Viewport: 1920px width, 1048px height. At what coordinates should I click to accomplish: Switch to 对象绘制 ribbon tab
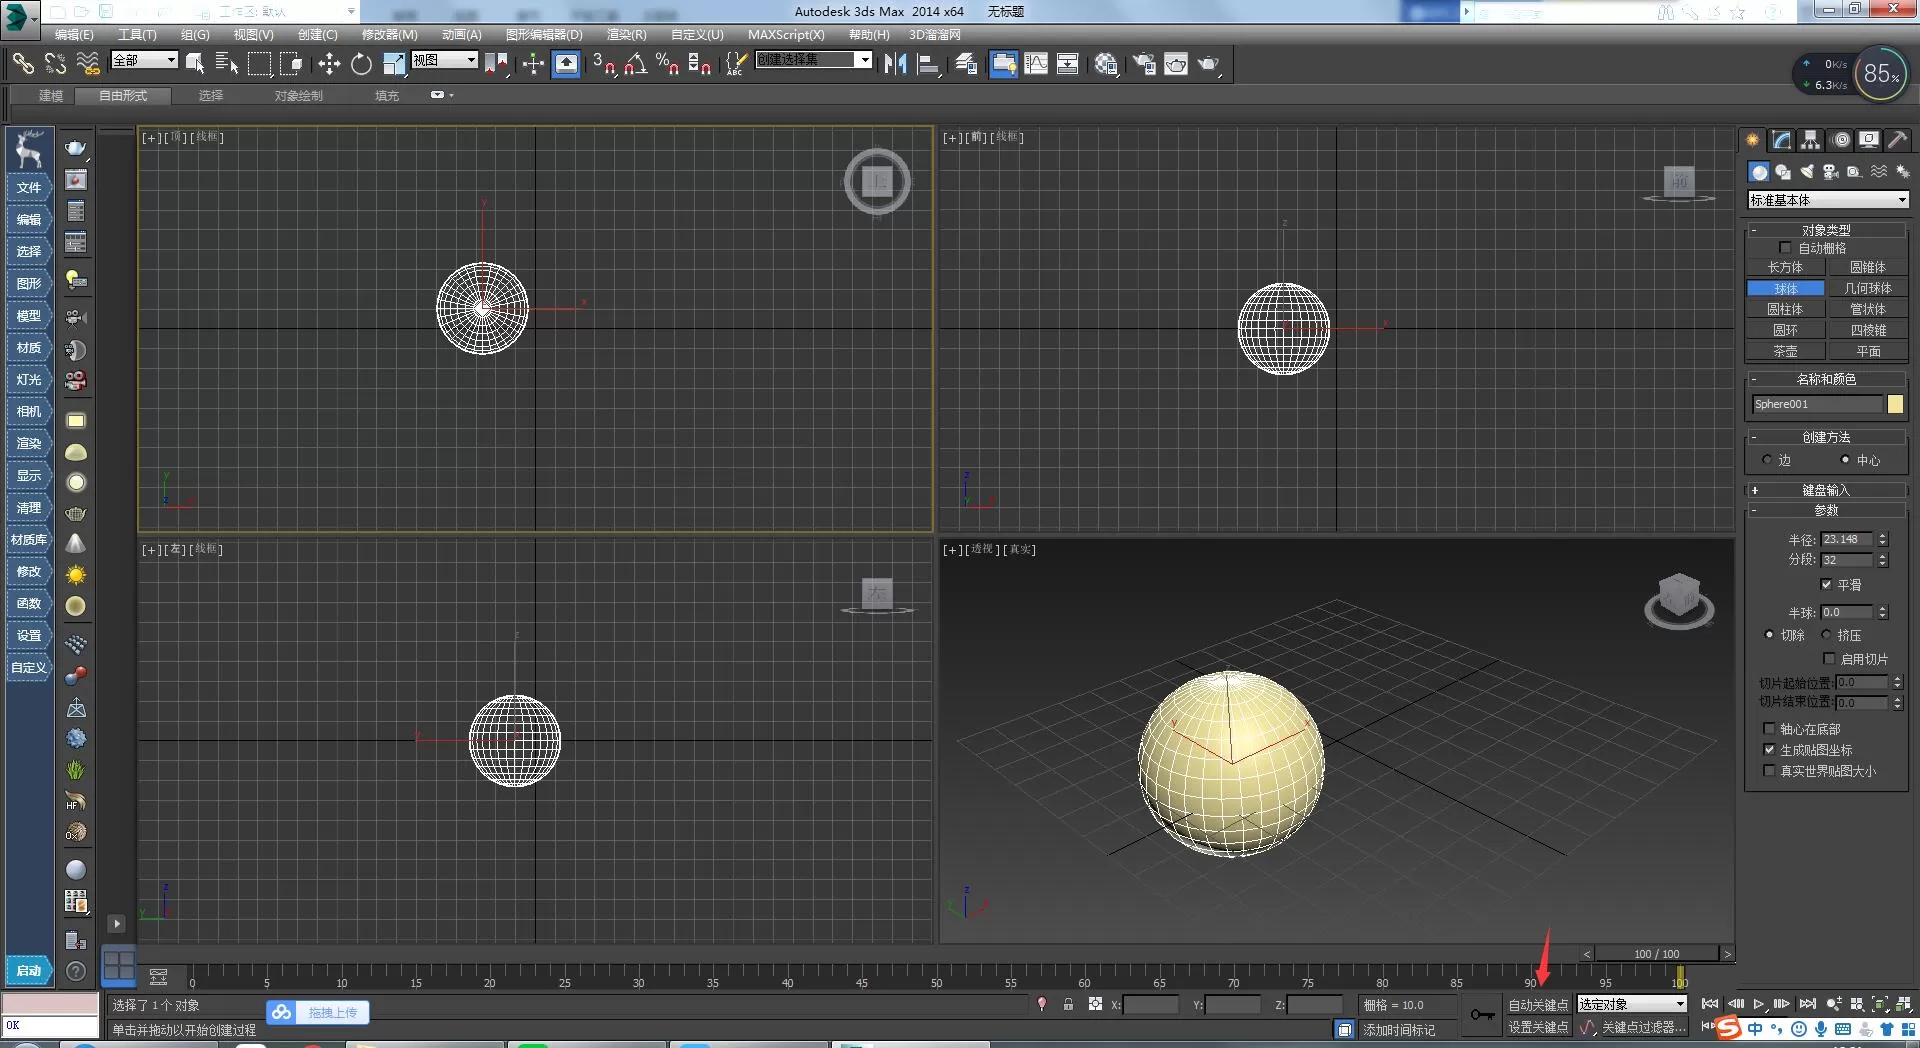299,96
